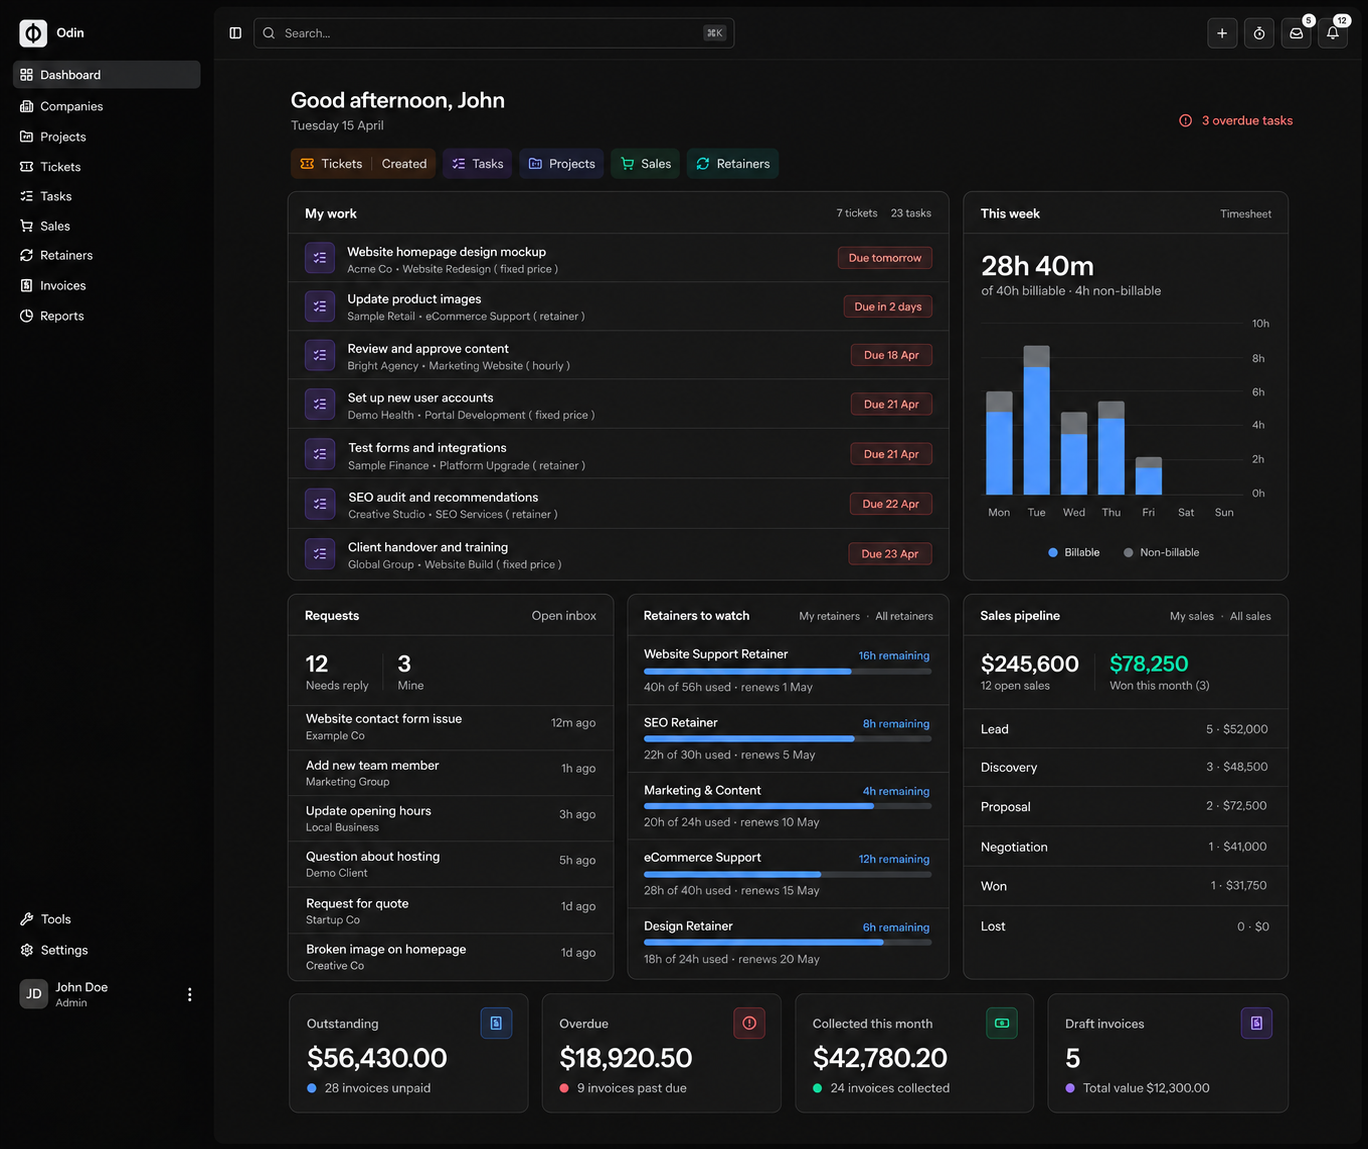Click the Overdue alert card icon
Screen dimensions: 1368x1149
click(749, 1023)
